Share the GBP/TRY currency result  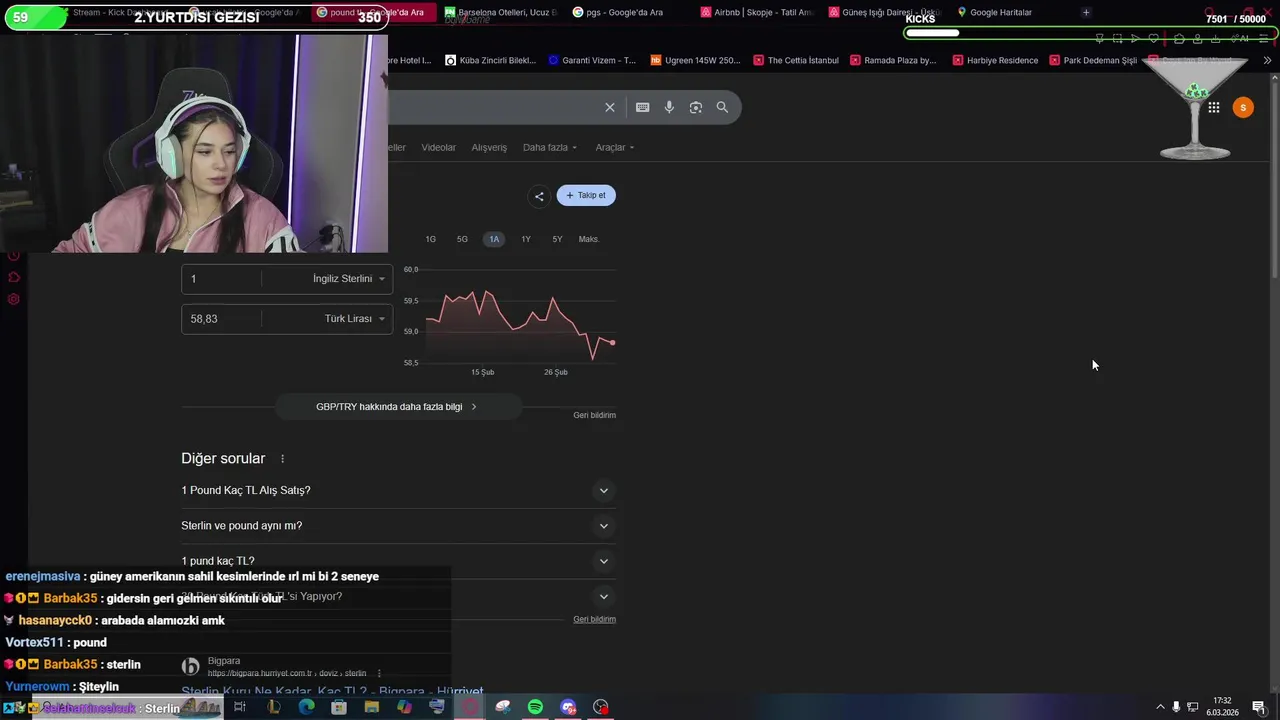(539, 196)
